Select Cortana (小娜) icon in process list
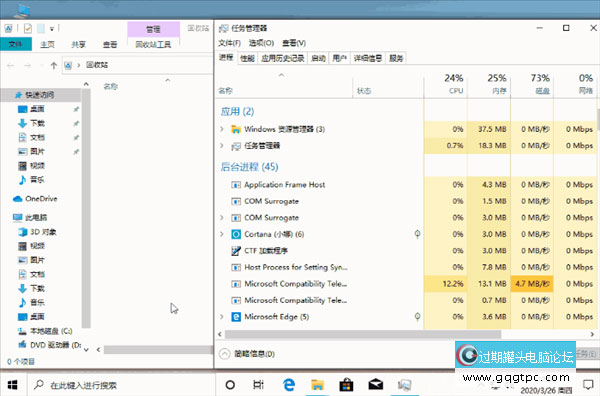The height and width of the screenshot is (396, 600). pyautogui.click(x=236, y=234)
